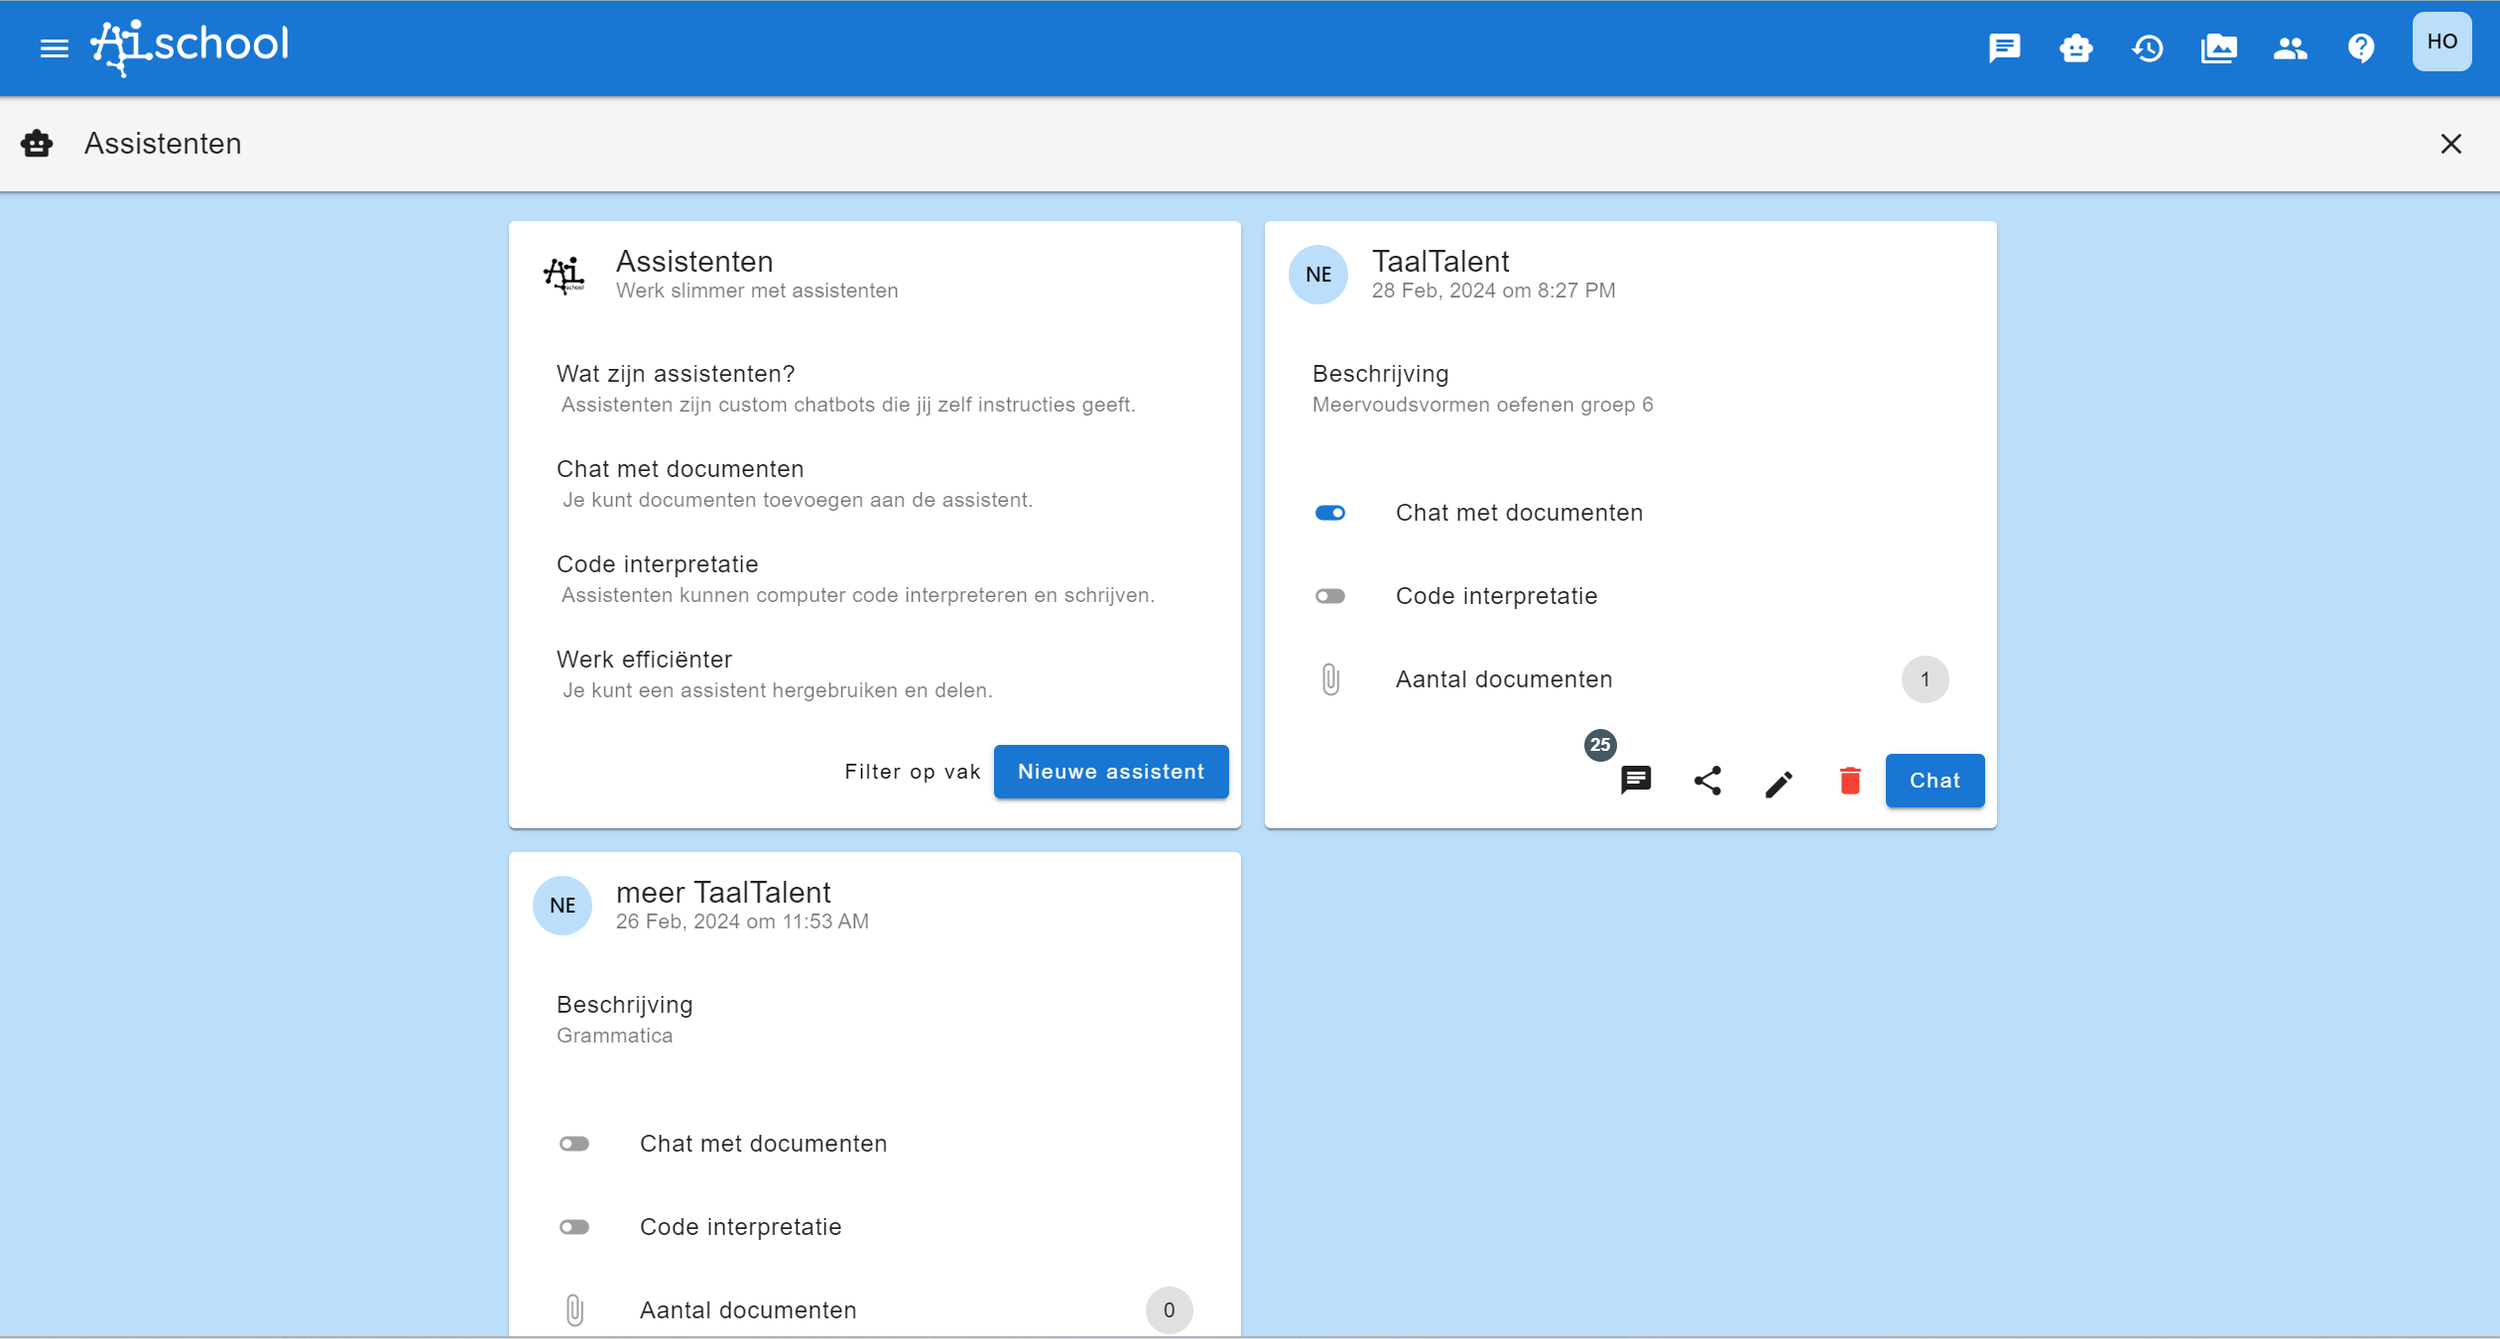This screenshot has width=2500, height=1339.
Task: Click the NE avatar on meer TaalTalent card
Action: tap(562, 905)
